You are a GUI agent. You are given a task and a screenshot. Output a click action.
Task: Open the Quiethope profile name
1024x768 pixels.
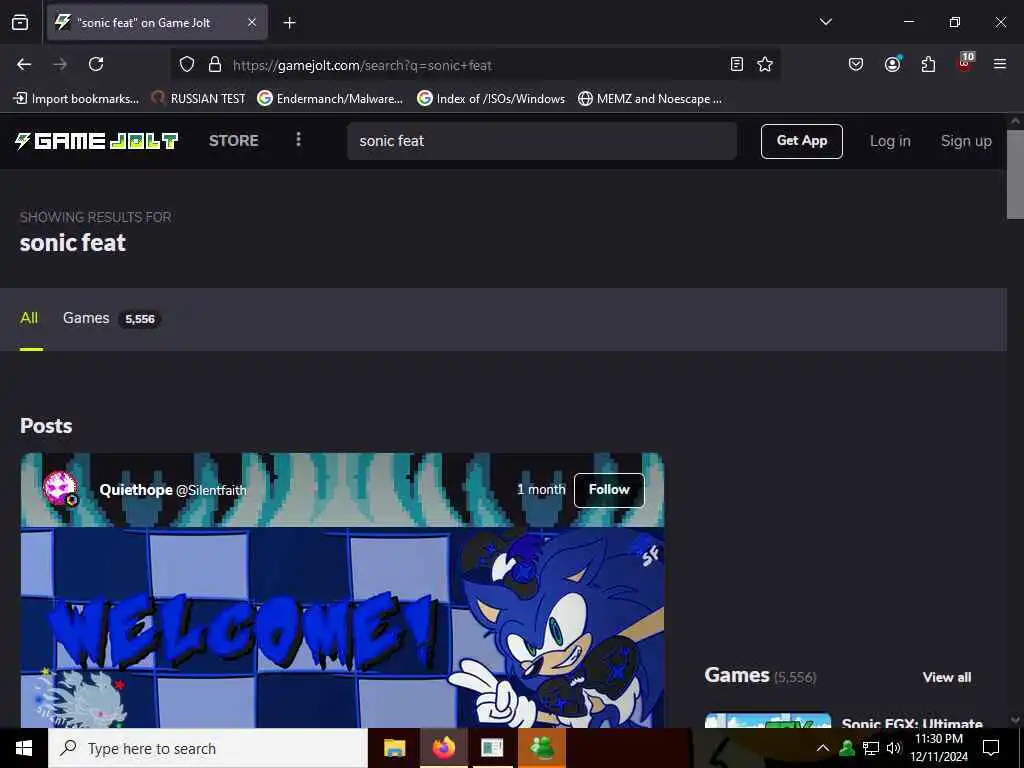click(x=136, y=490)
